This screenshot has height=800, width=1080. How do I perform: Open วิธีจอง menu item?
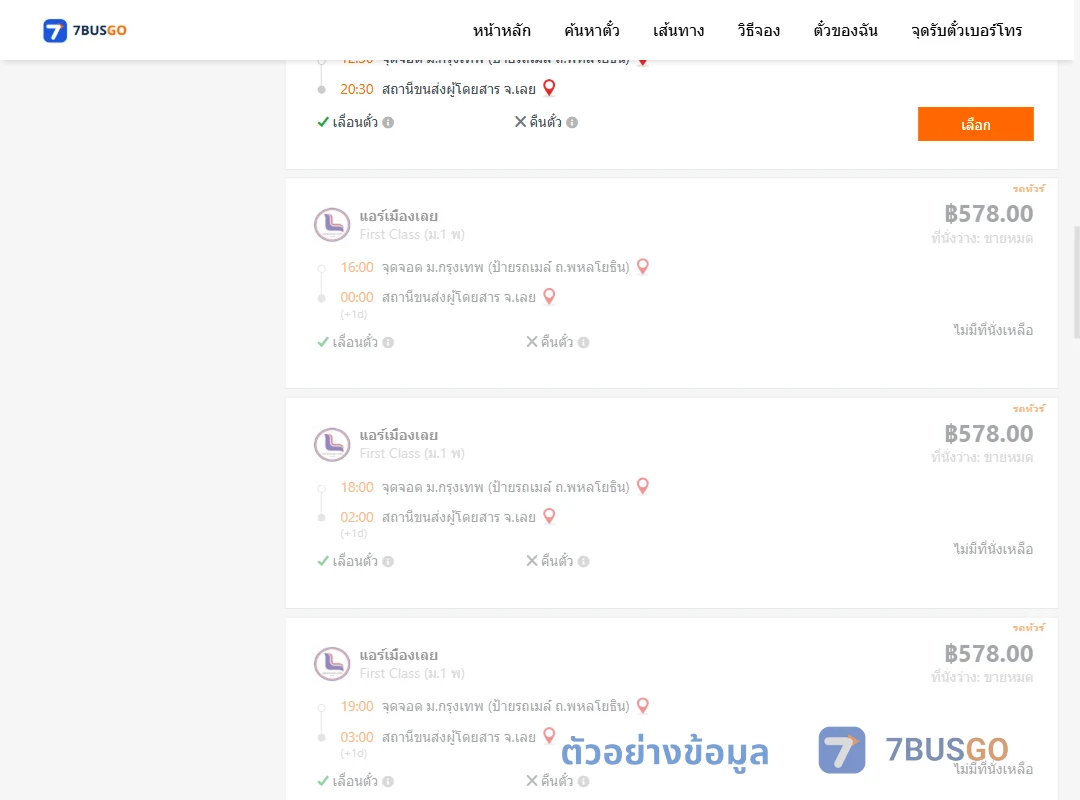758,30
